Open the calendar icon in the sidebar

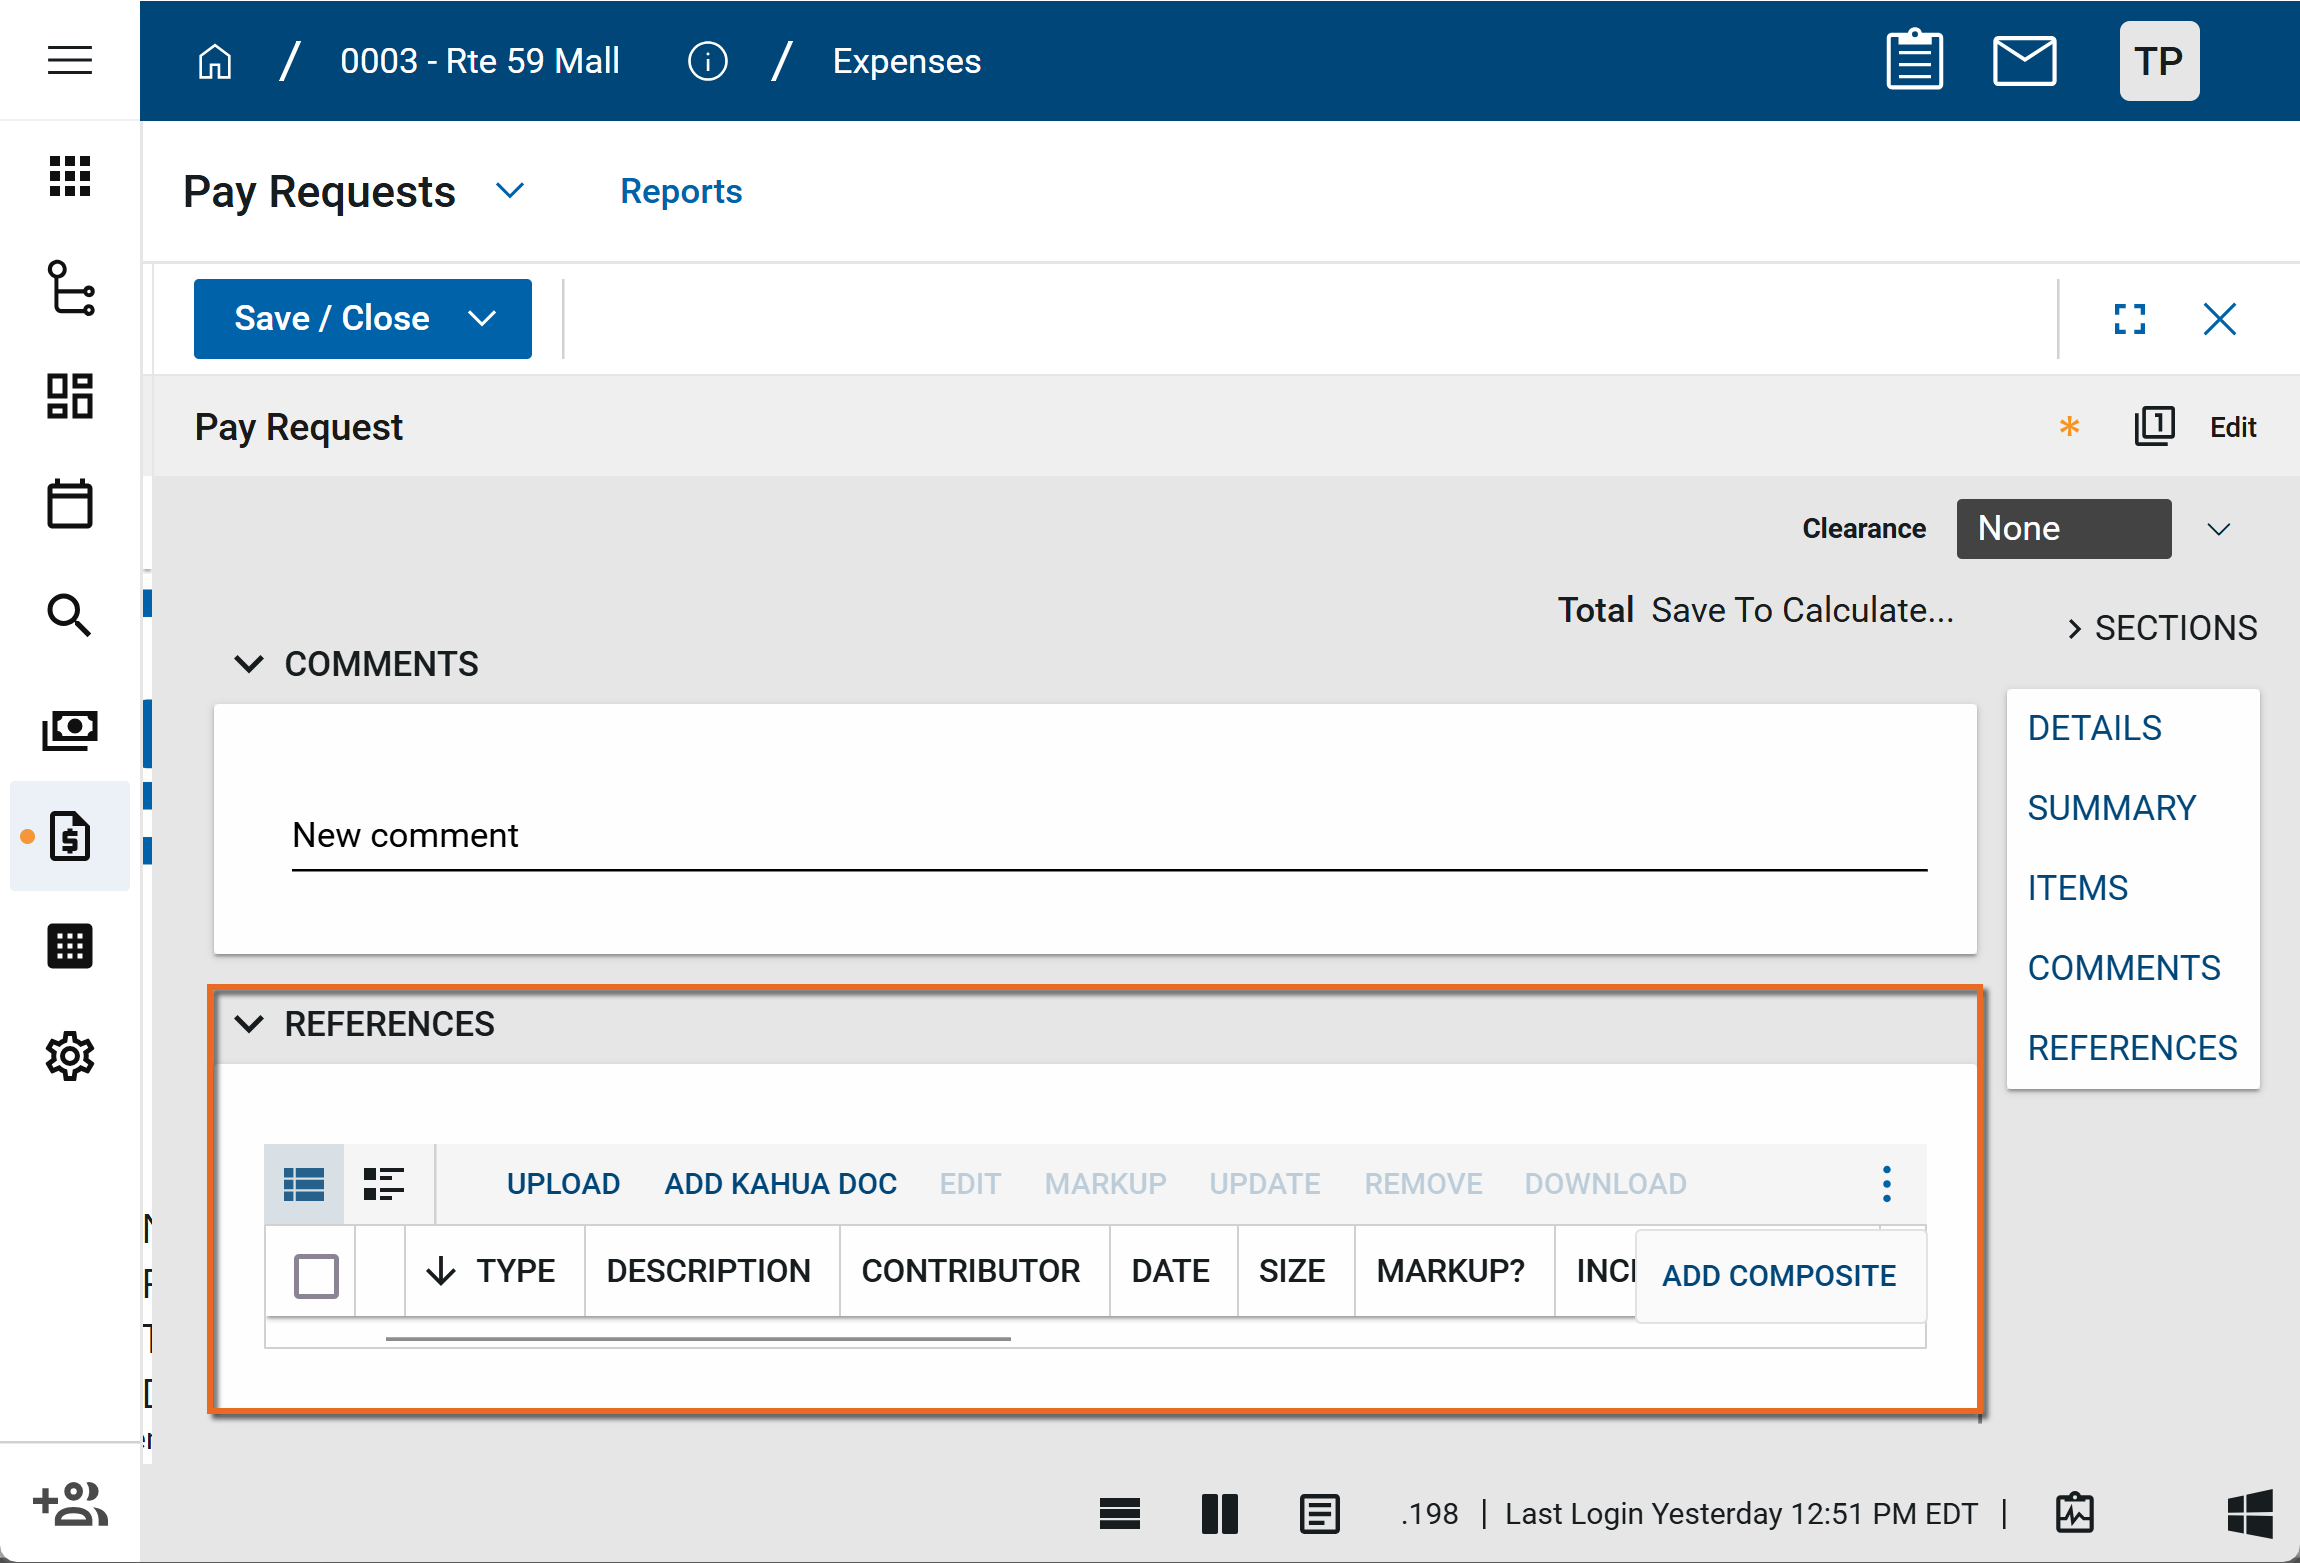(x=69, y=504)
